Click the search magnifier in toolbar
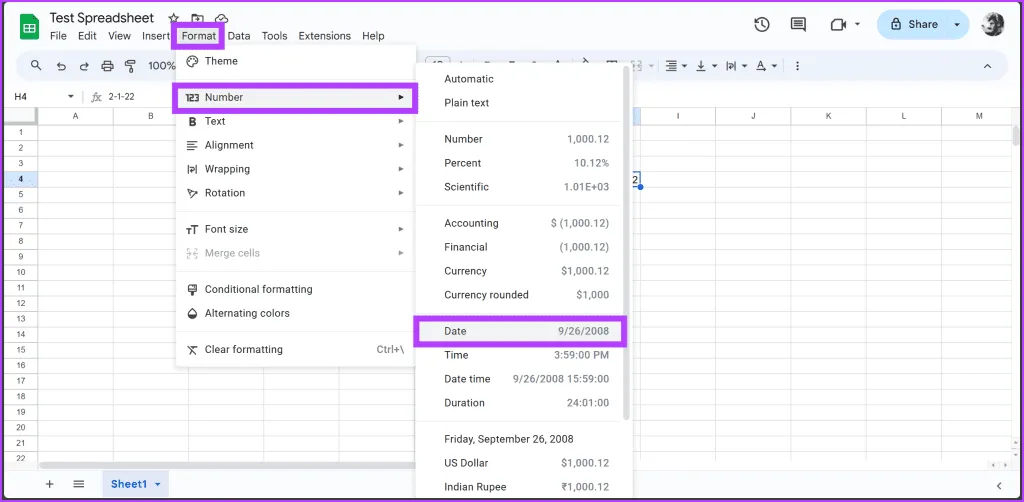1024x502 pixels. (37, 66)
